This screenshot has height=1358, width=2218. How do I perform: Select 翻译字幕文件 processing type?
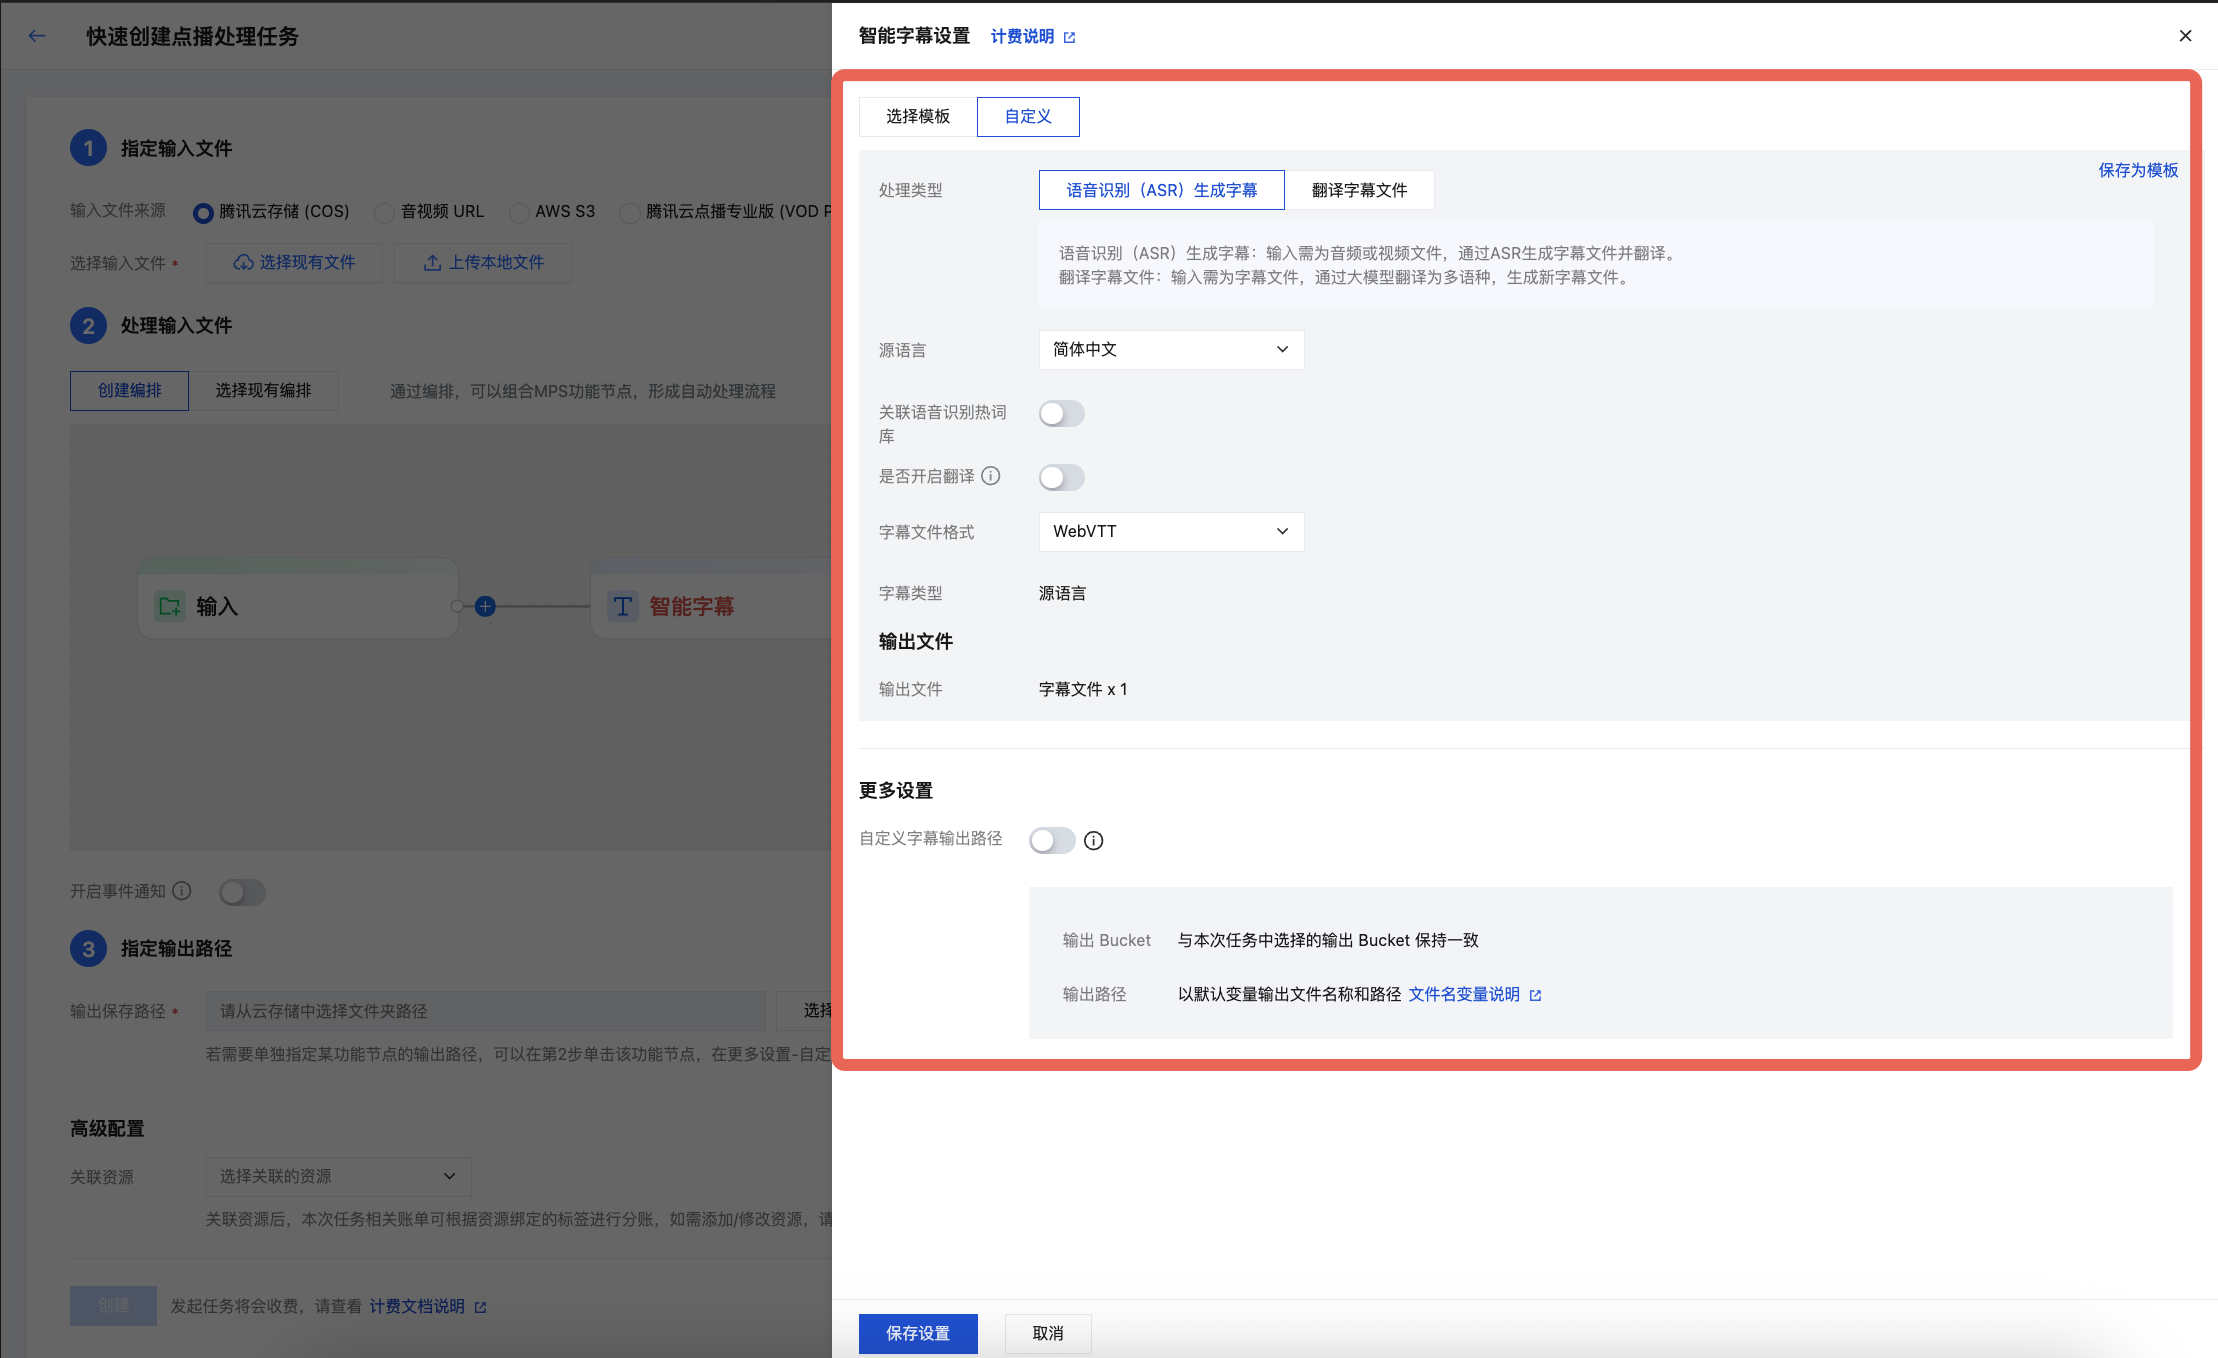1359,190
